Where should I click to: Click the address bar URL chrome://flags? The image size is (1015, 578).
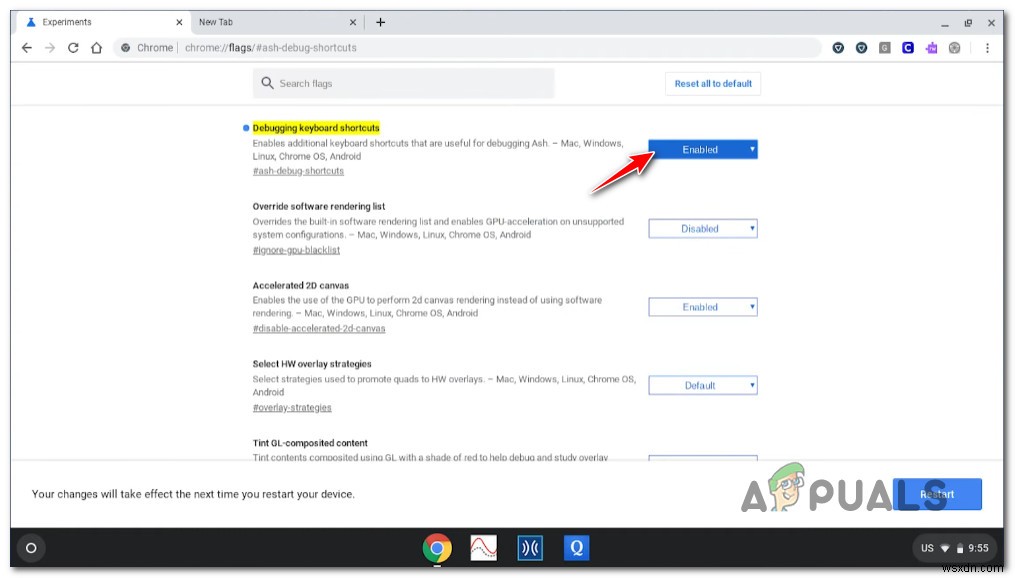(271, 48)
